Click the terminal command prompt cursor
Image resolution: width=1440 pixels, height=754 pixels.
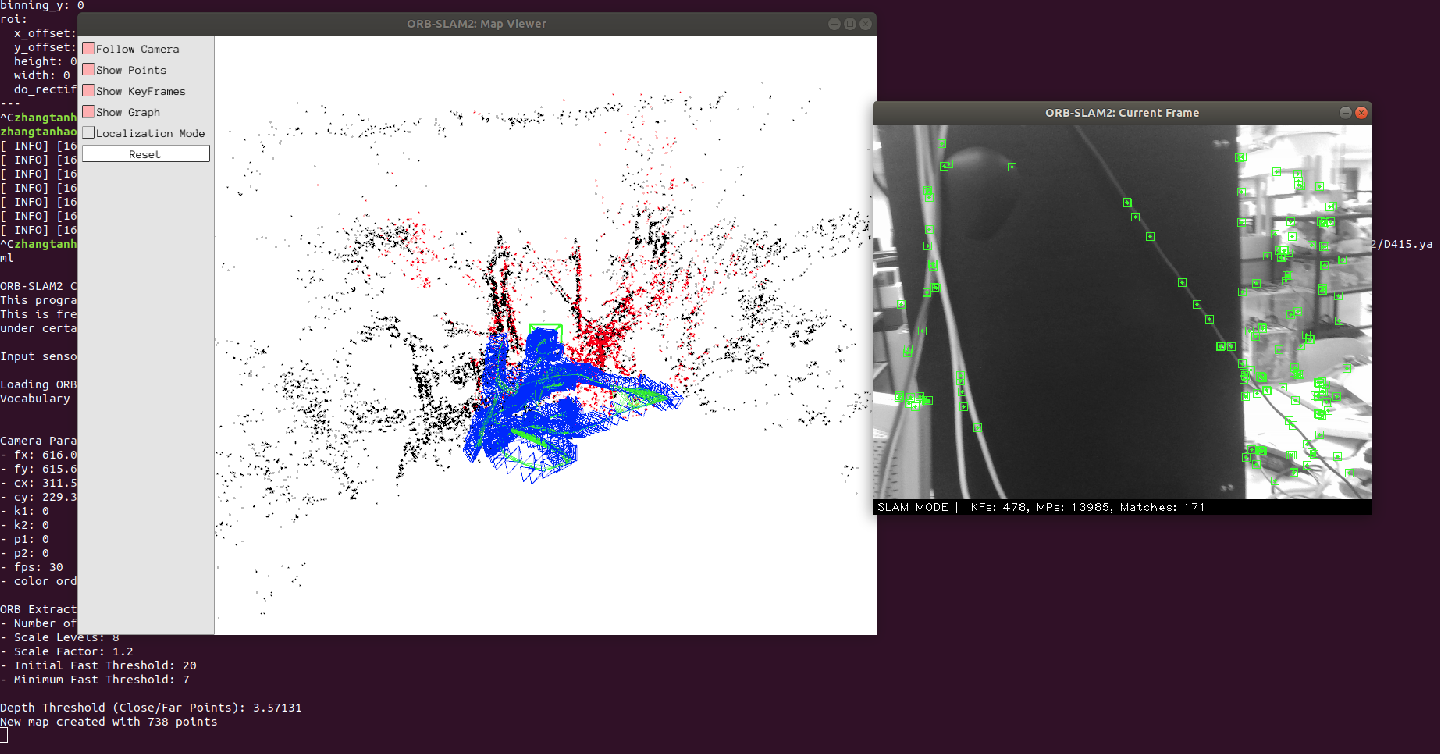click(5, 733)
